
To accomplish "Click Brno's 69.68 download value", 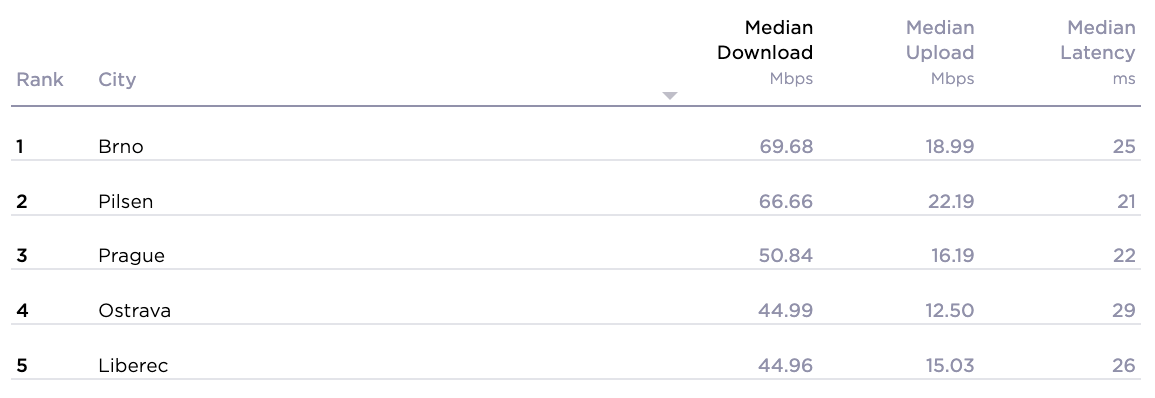I will point(786,147).
